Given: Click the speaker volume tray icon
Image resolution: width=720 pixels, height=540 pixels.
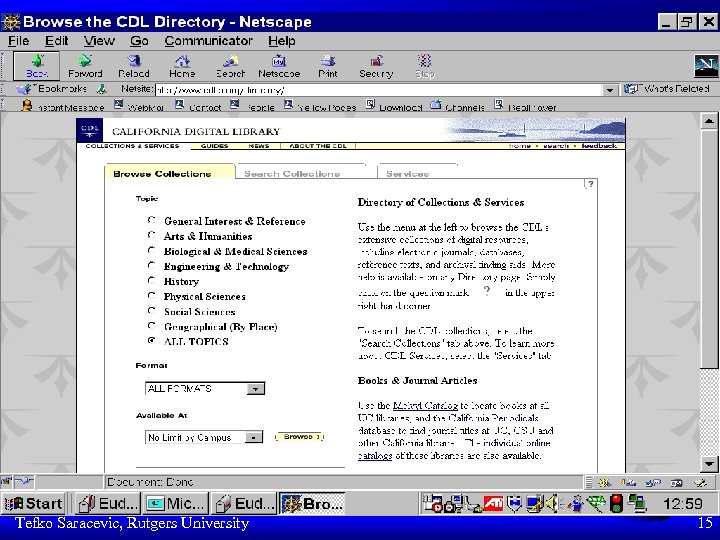Looking at the screenshot, I should [x=551, y=504].
